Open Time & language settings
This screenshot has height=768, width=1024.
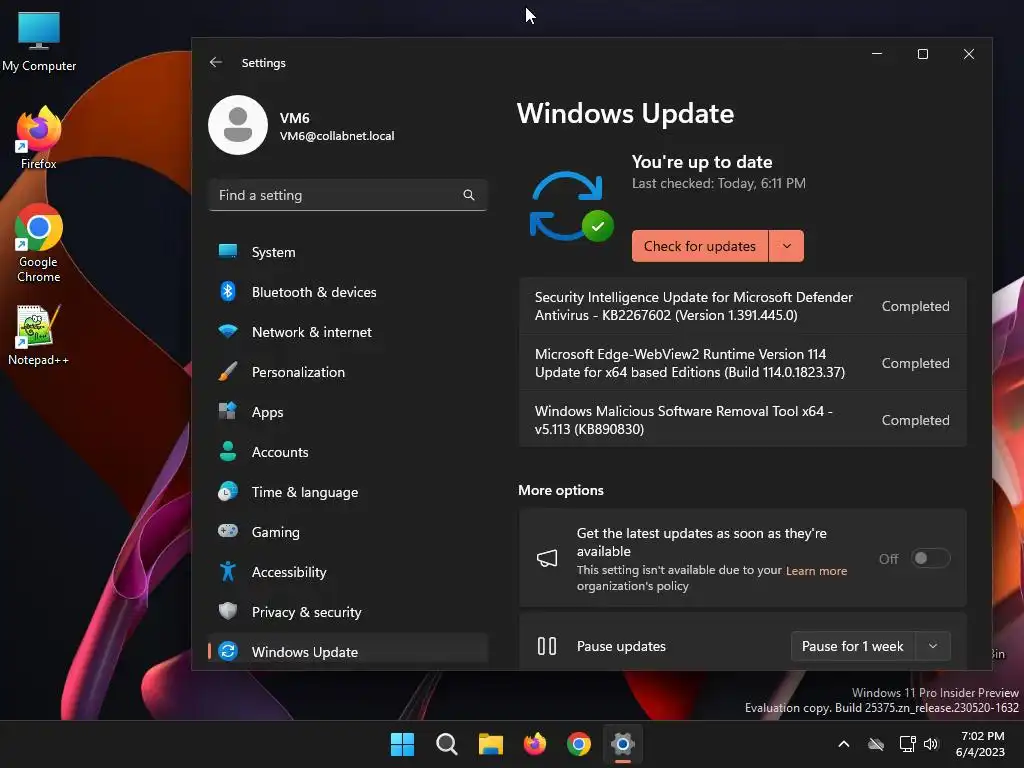click(x=347, y=492)
